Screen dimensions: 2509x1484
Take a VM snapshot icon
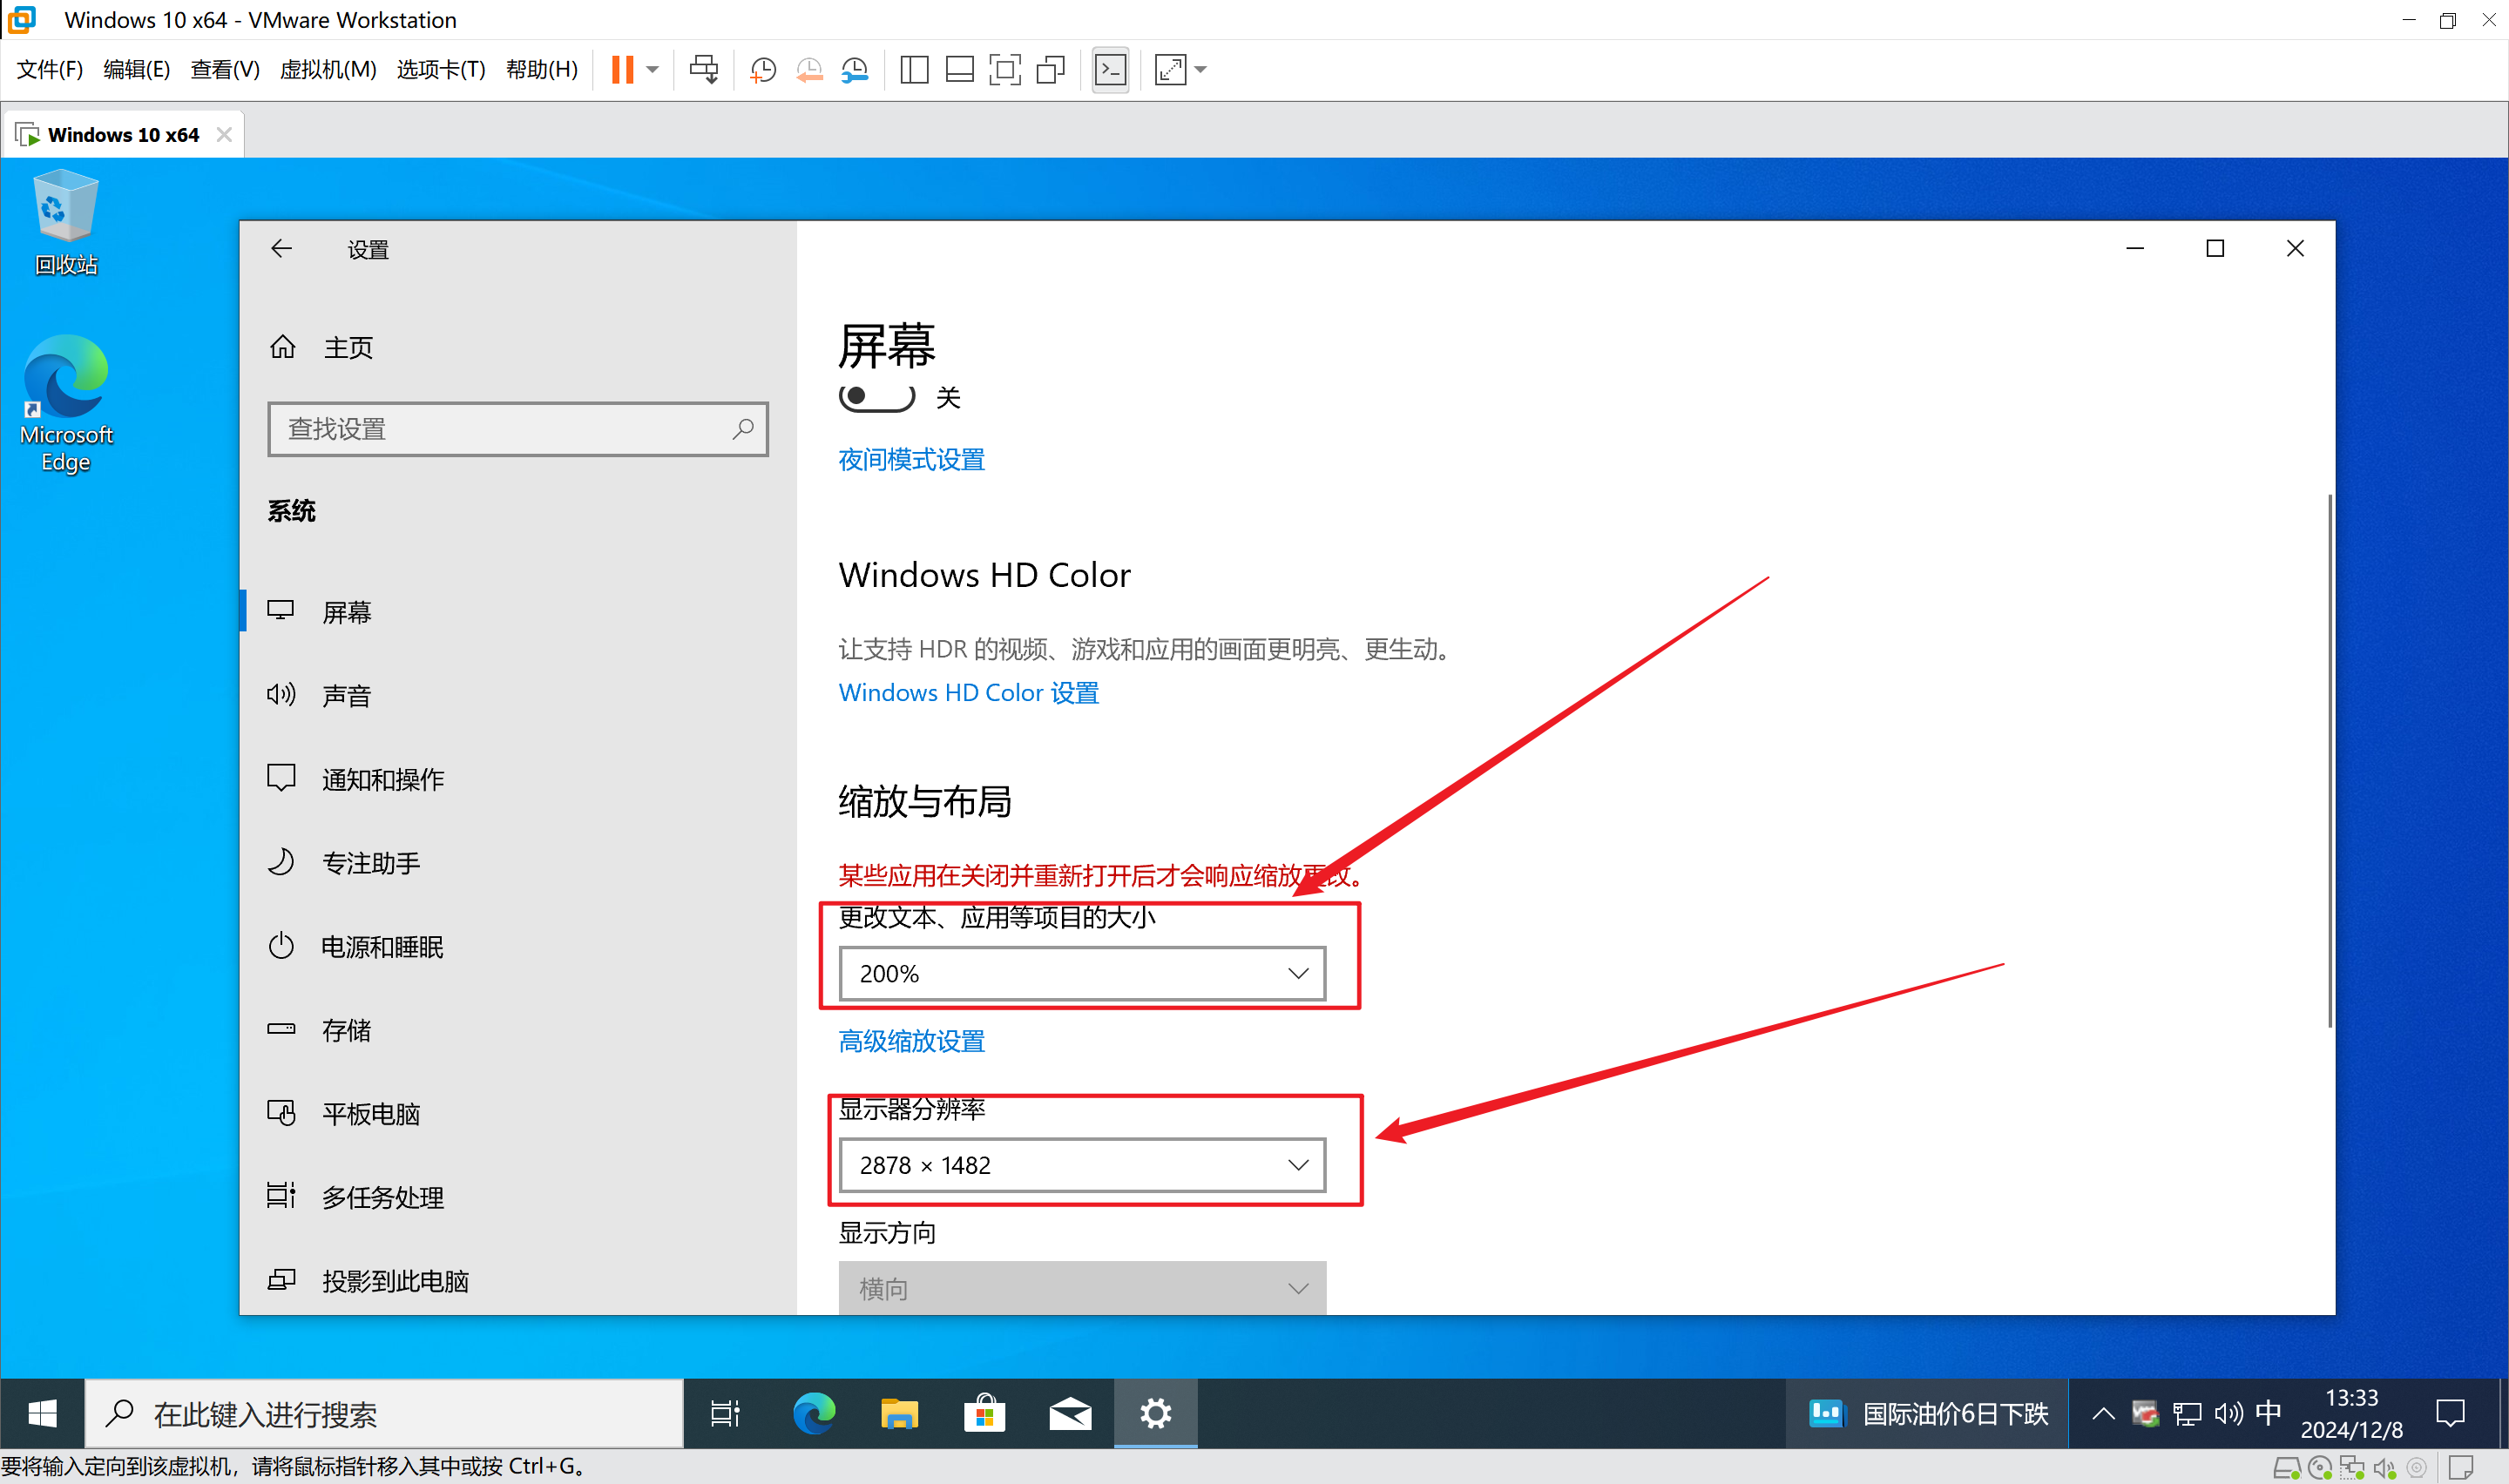click(762, 69)
